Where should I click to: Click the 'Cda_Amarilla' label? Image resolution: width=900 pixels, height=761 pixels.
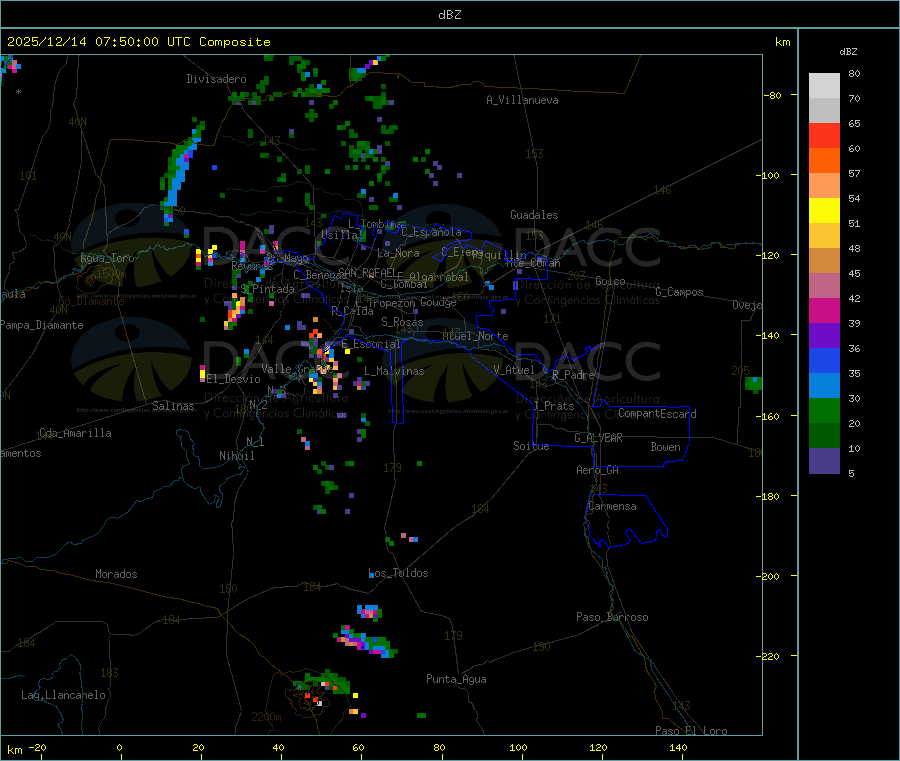coord(75,433)
